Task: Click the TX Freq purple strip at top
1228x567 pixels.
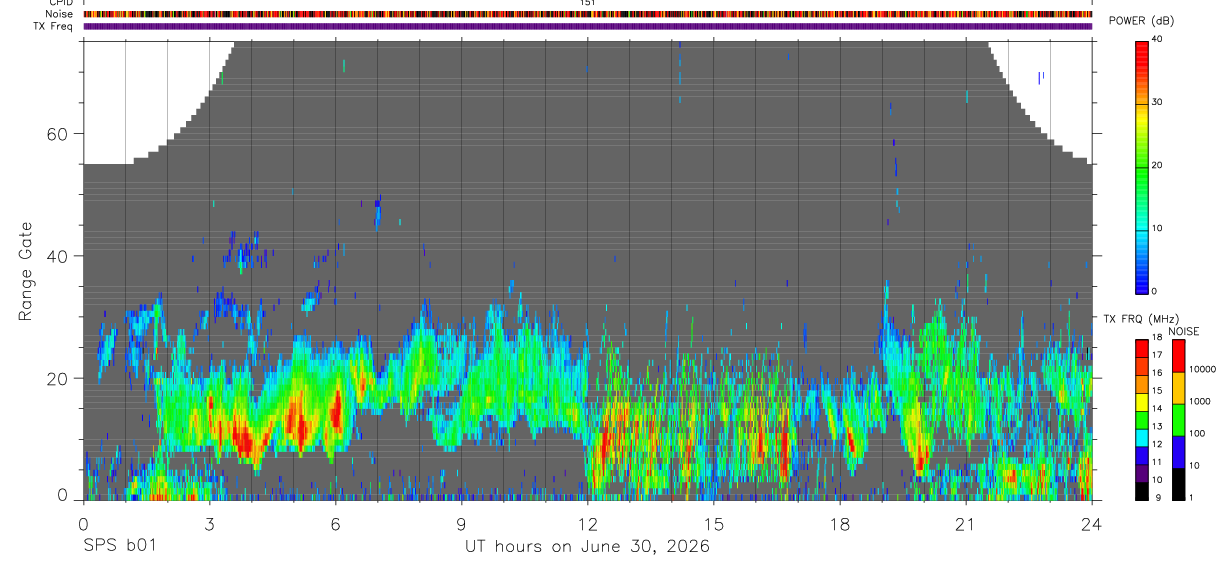Action: click(588, 26)
